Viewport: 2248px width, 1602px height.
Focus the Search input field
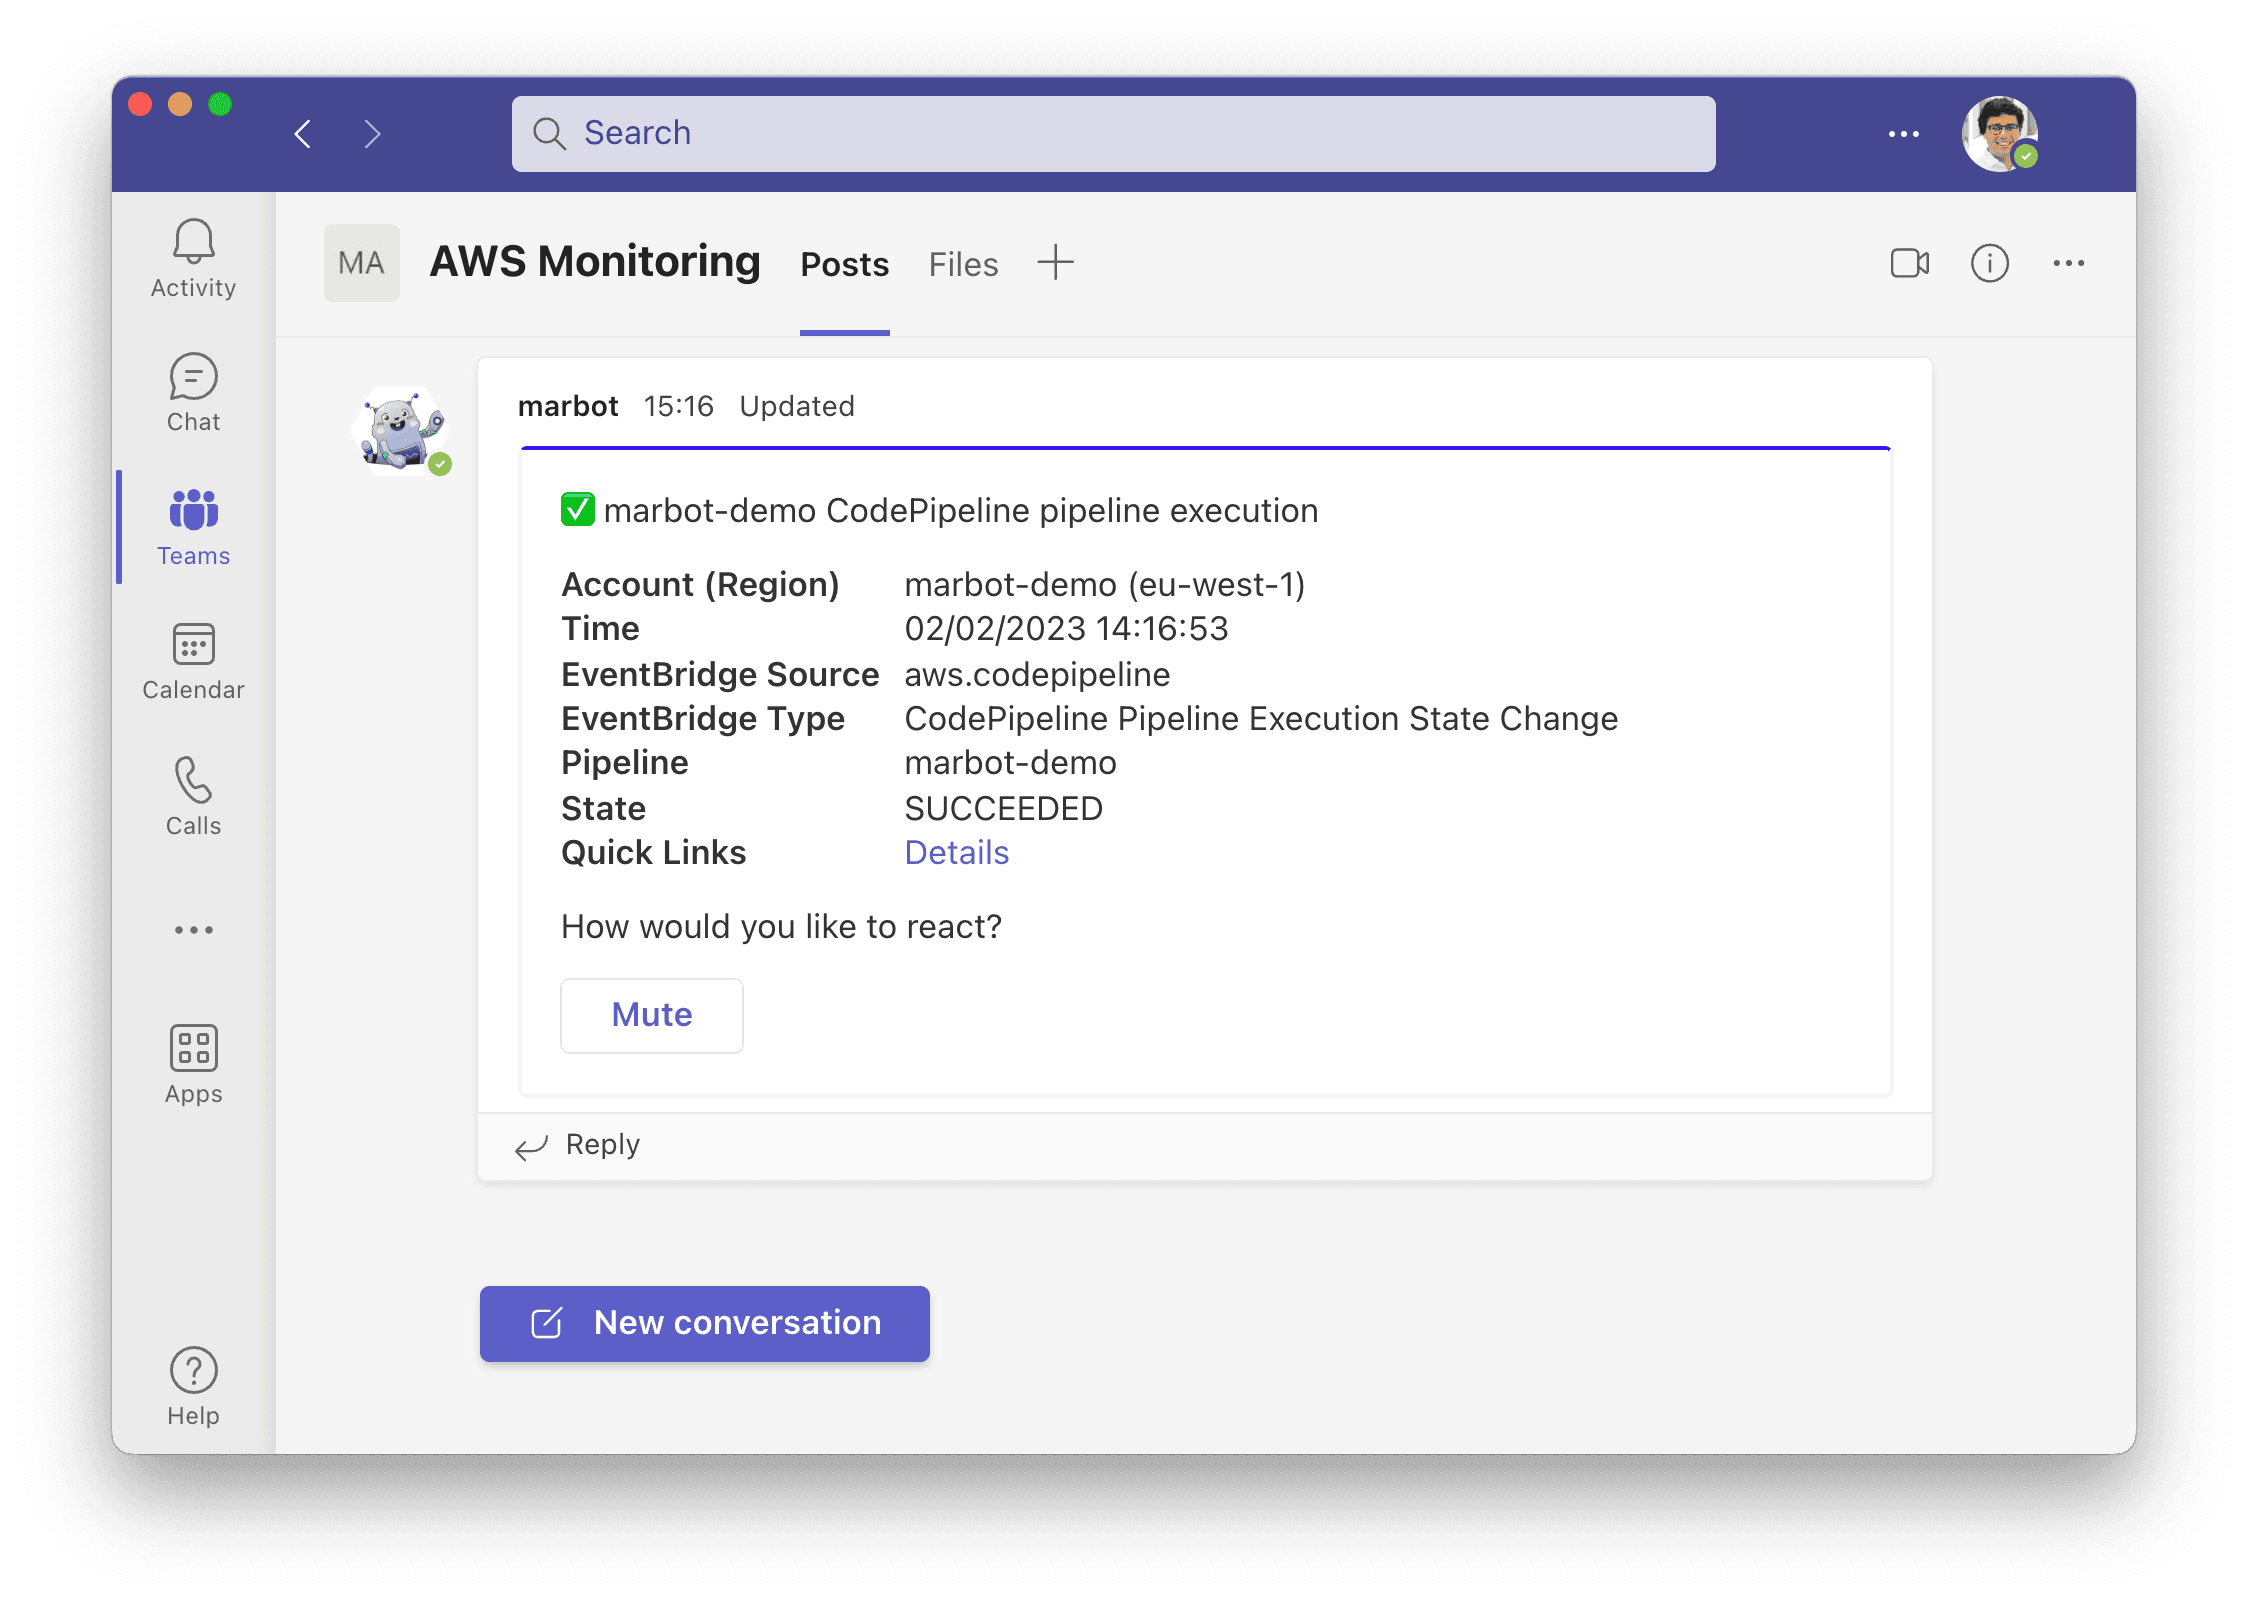[x=1113, y=133]
